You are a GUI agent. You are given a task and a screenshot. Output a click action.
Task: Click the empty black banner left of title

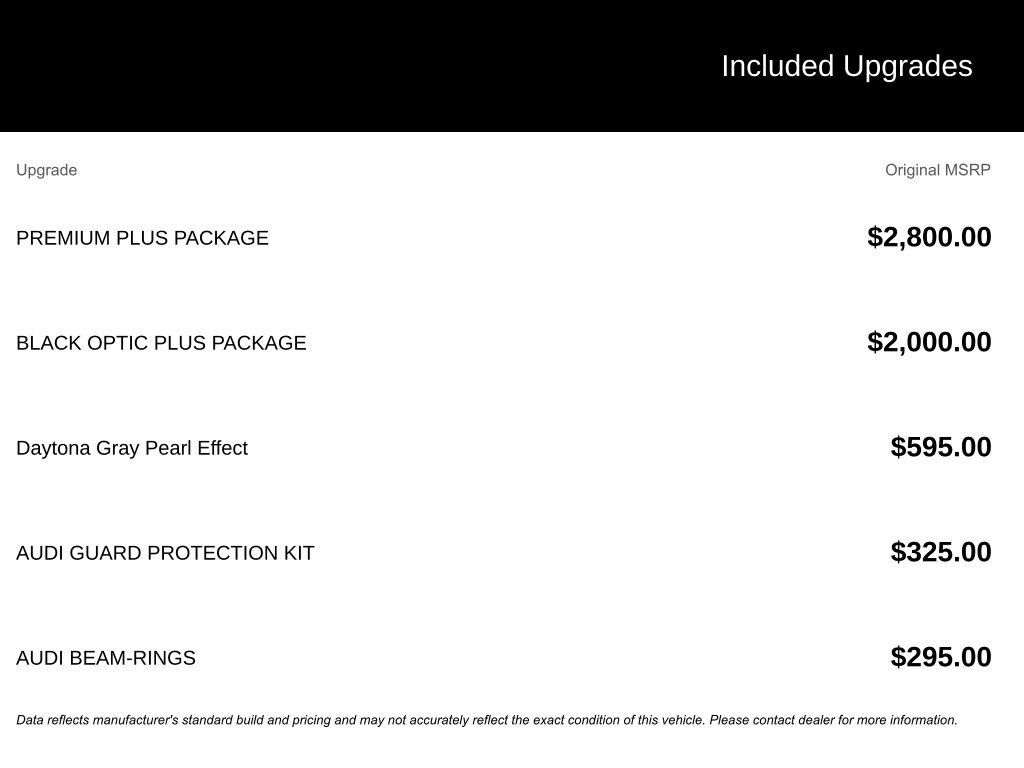click(300, 66)
